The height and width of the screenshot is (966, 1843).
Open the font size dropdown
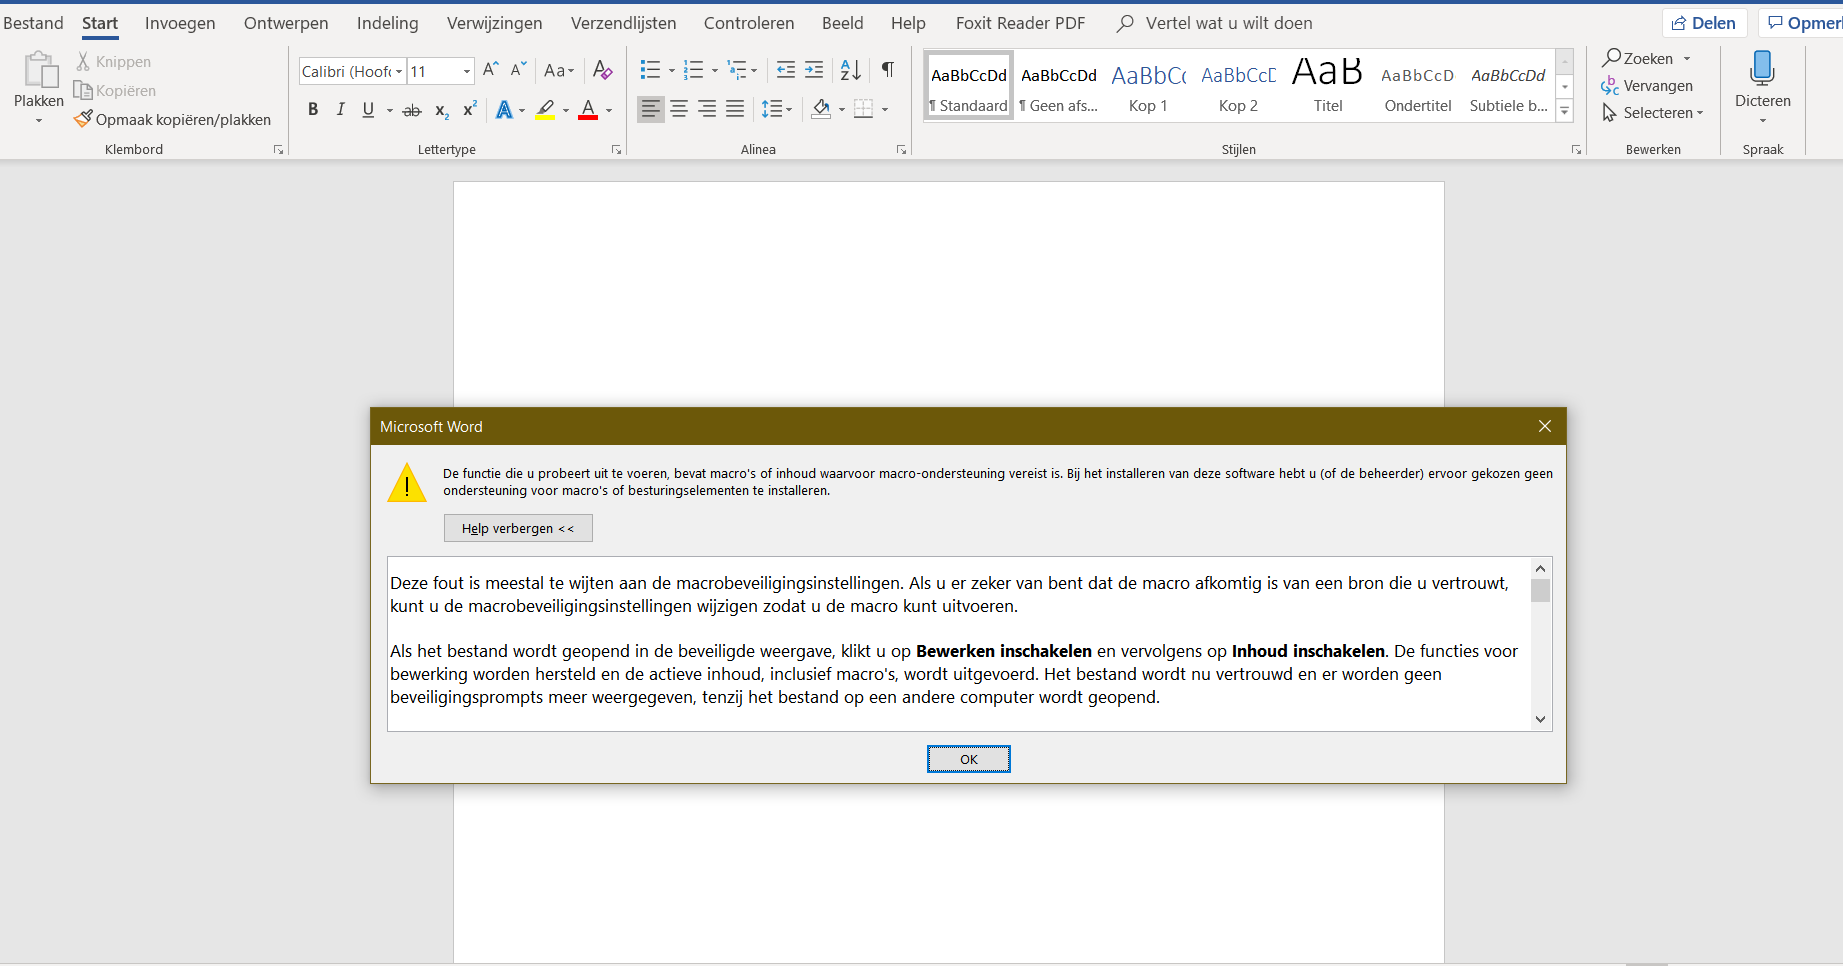pos(466,71)
